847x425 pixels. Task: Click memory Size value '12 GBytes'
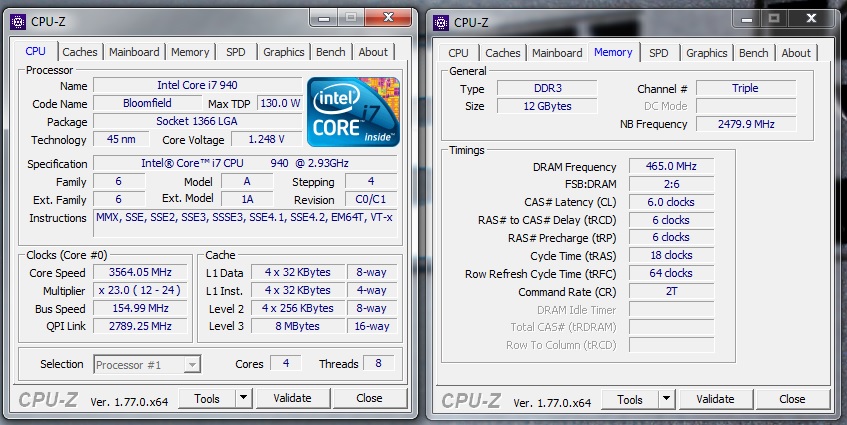[x=547, y=106]
